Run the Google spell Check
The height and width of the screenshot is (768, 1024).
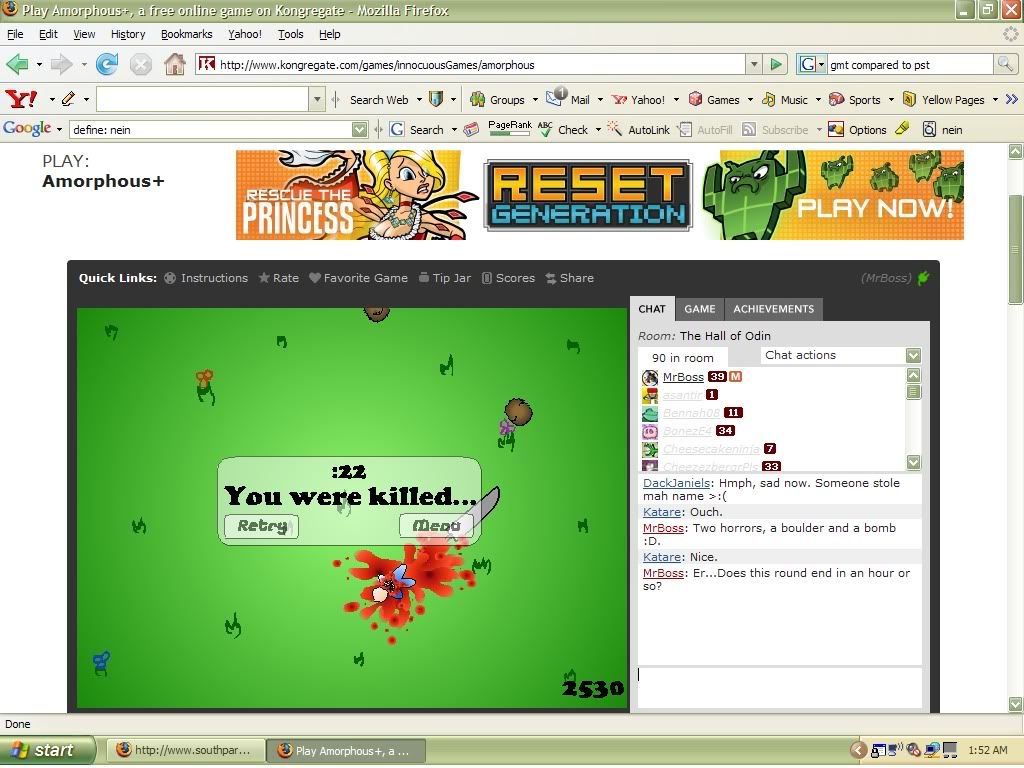pyautogui.click(x=563, y=129)
